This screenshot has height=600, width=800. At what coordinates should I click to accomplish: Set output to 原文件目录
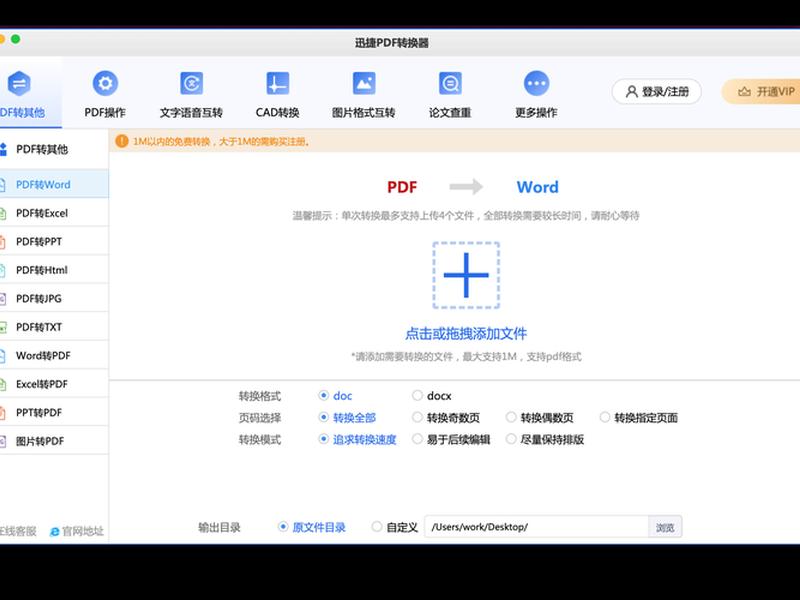(x=283, y=527)
